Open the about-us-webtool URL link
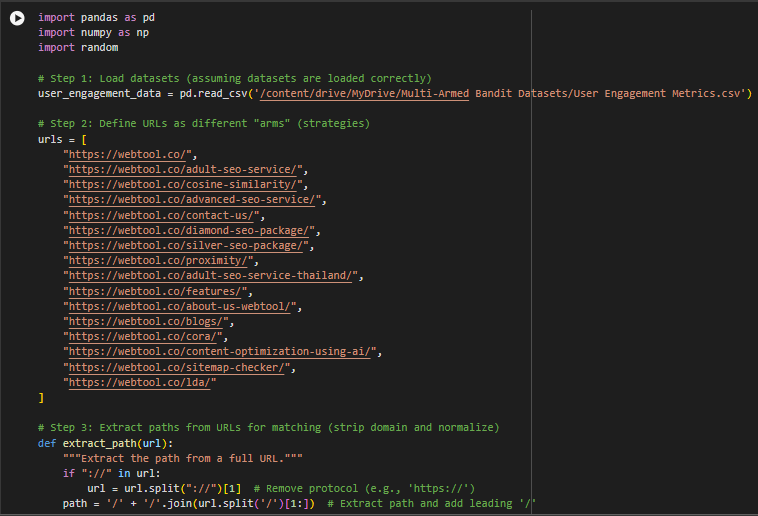The image size is (758, 516). pos(180,306)
